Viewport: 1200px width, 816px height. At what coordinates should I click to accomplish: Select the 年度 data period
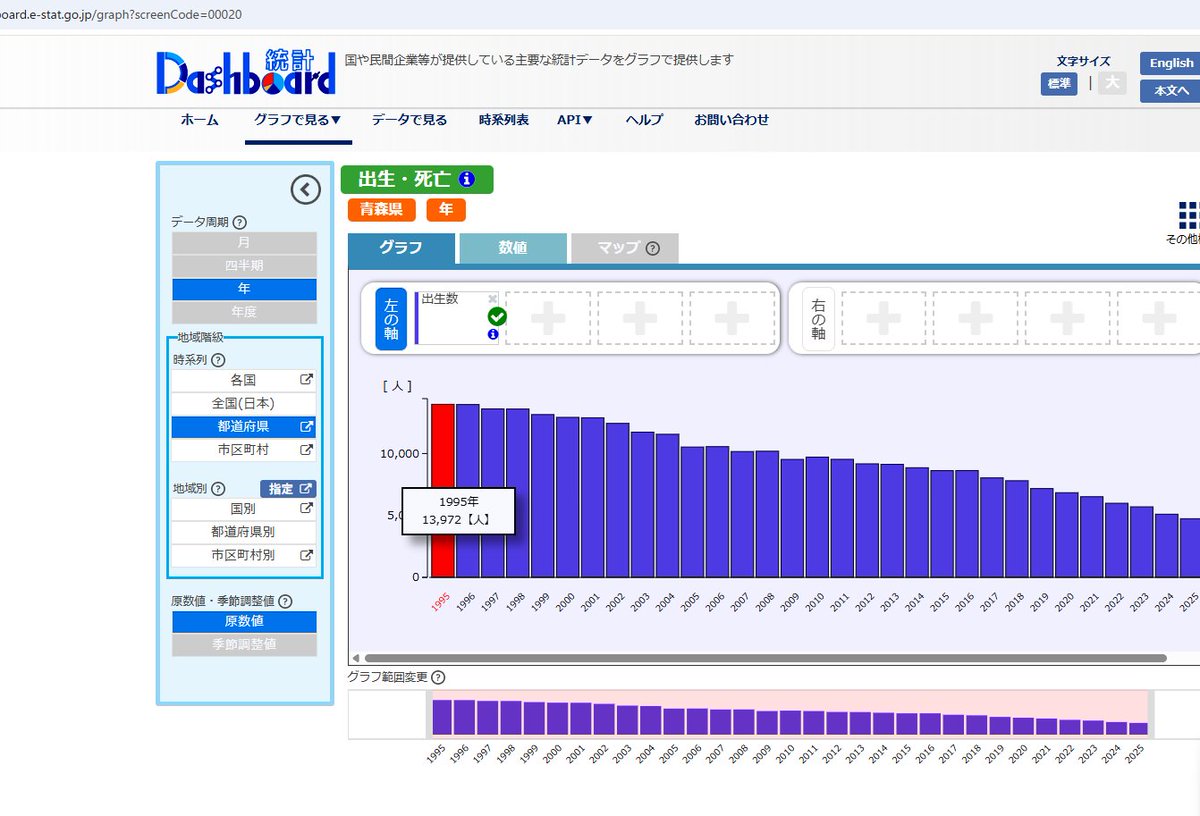pyautogui.click(x=244, y=312)
